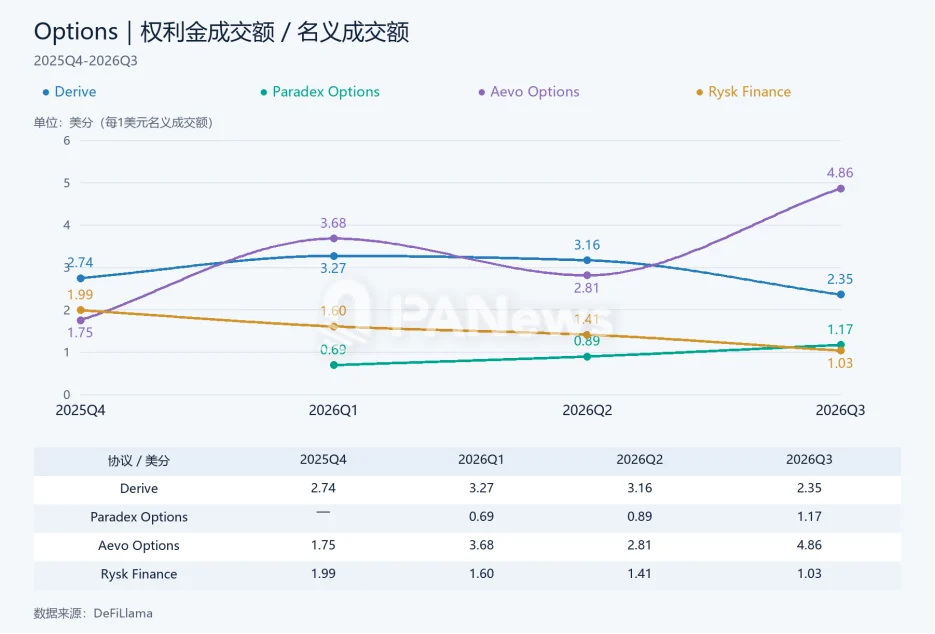This screenshot has width=935, height=634.
Task: Click the y-axis tick label '5'
Action: (67, 183)
